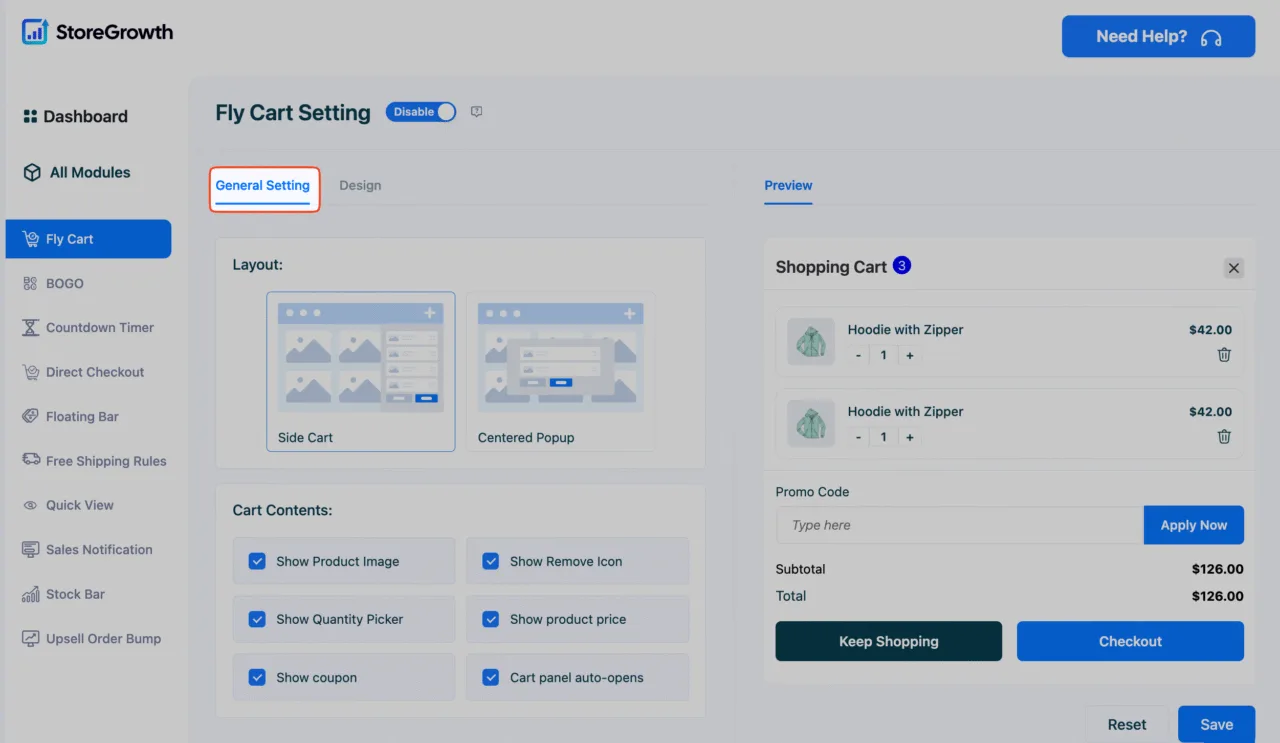The width and height of the screenshot is (1280, 743).
Task: Switch to the Design tab
Action: click(x=360, y=185)
